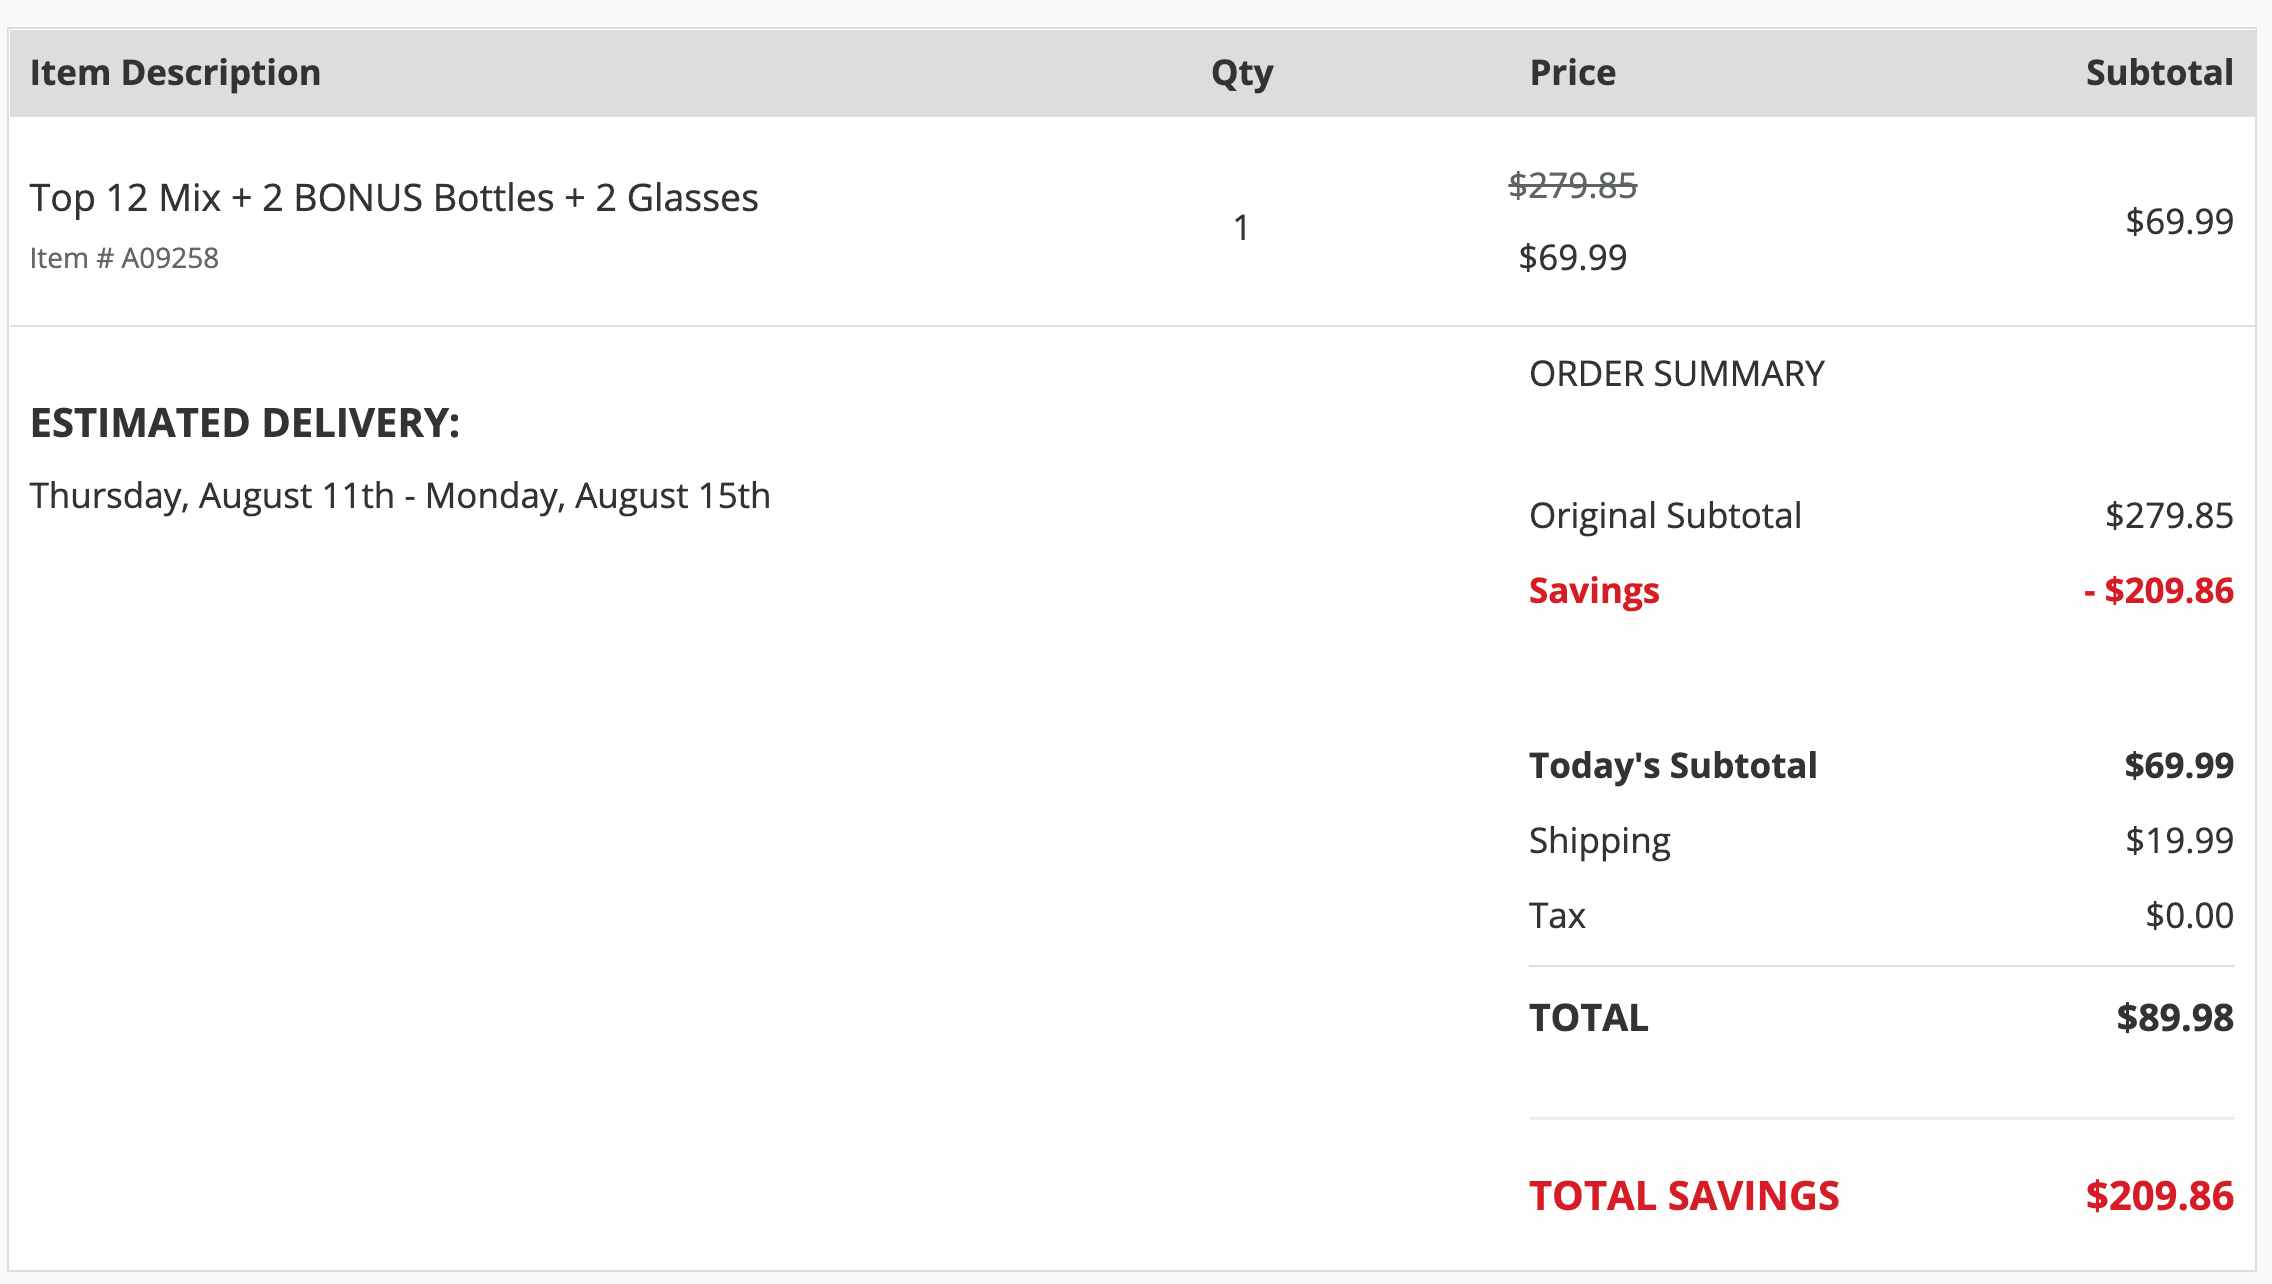This screenshot has height=1284, width=2272.
Task: Click the quantity value 1
Action: coord(1241,228)
